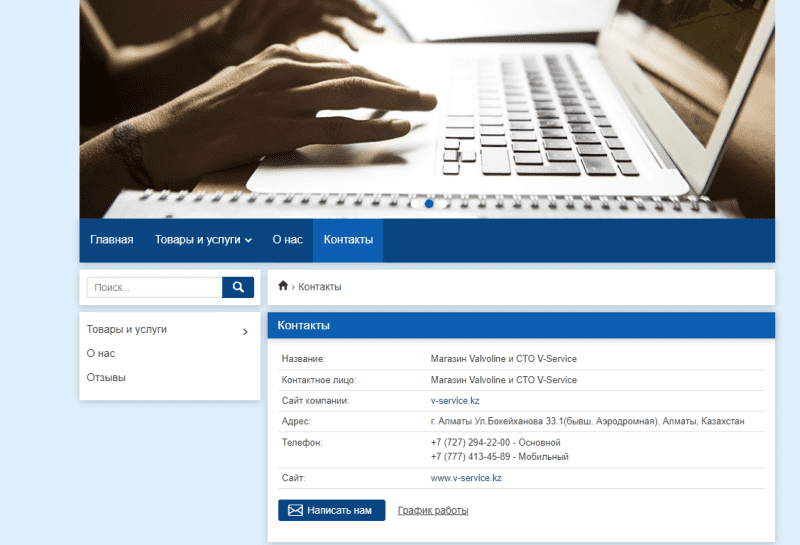Click Контакты in the breadcrumb
800x545 pixels.
click(x=320, y=287)
